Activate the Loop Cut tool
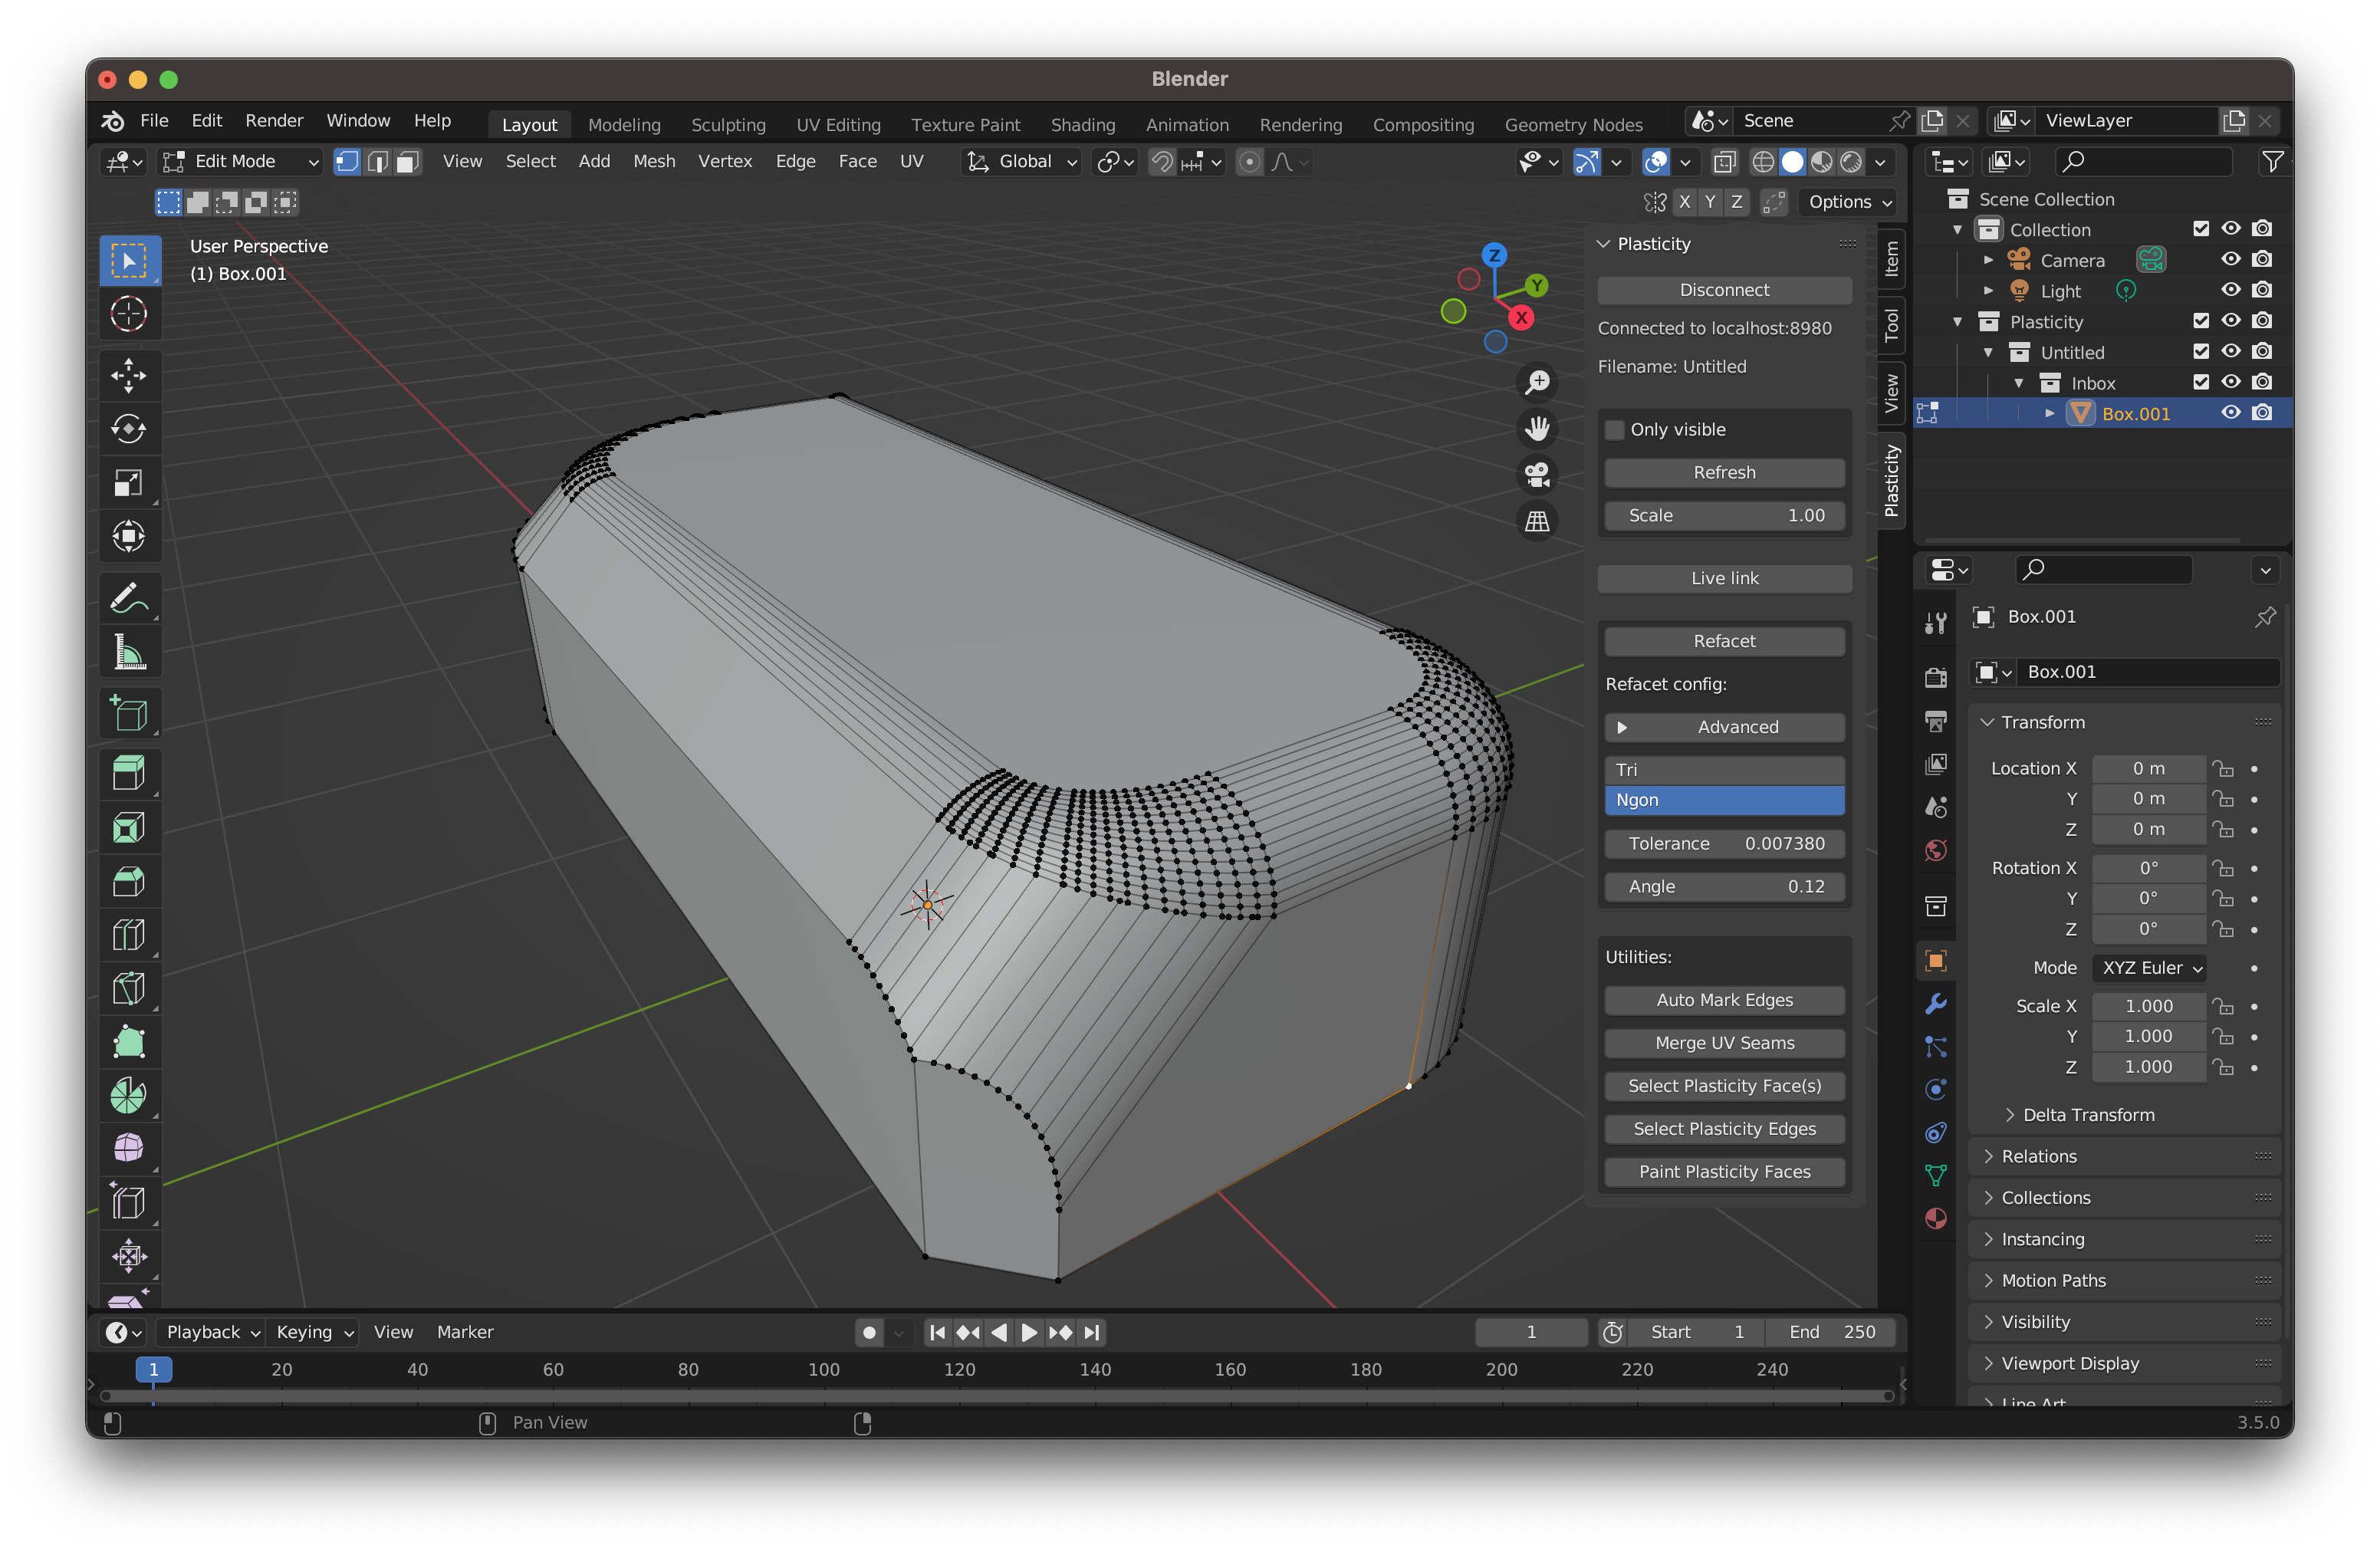 (x=129, y=935)
